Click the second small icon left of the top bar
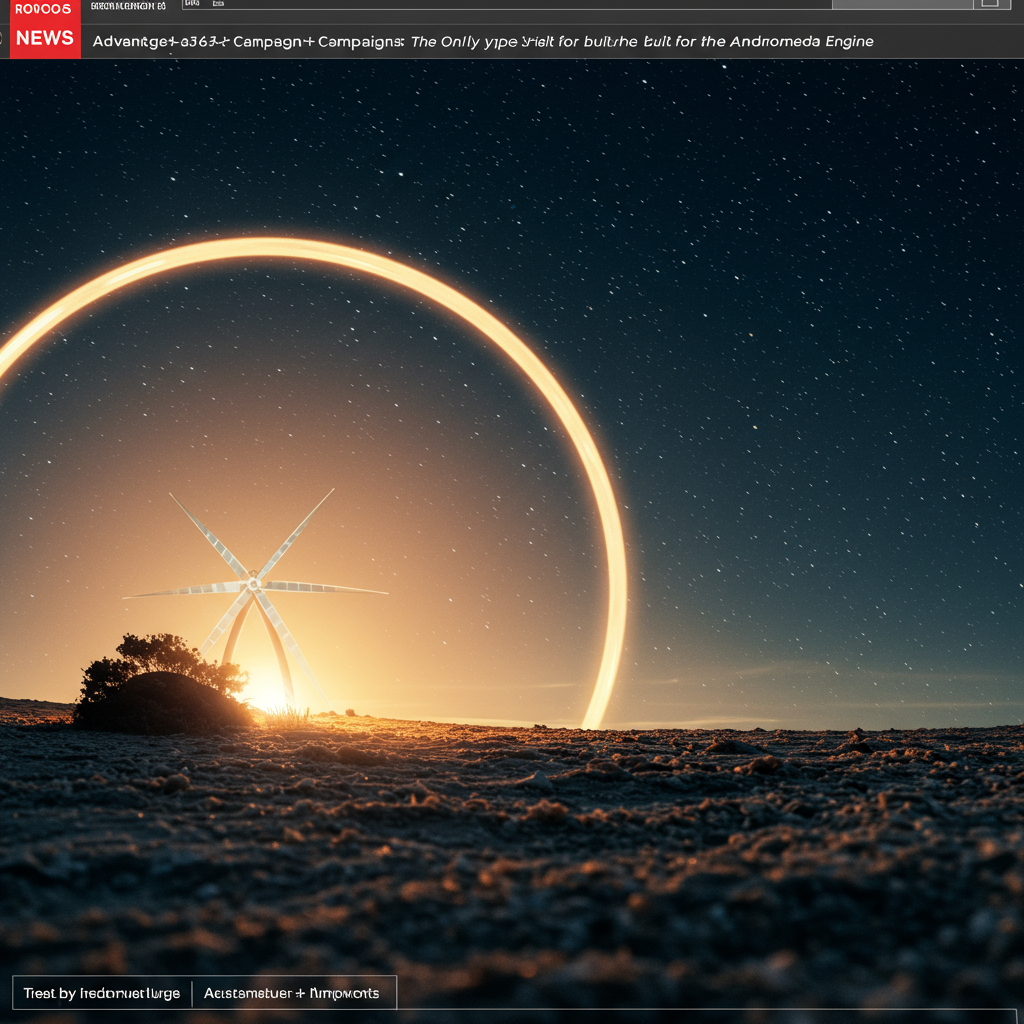 [218, 4]
